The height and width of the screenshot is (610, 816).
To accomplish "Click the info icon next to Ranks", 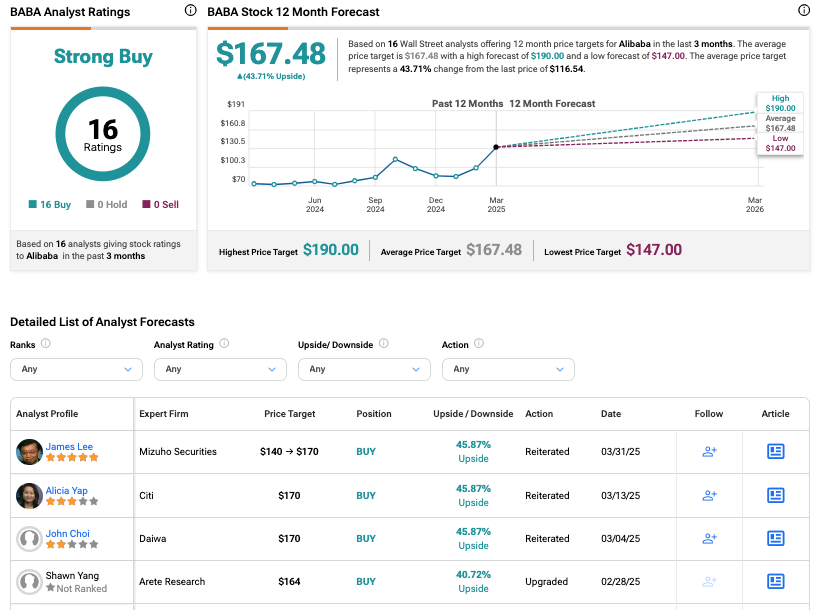I will 46,344.
